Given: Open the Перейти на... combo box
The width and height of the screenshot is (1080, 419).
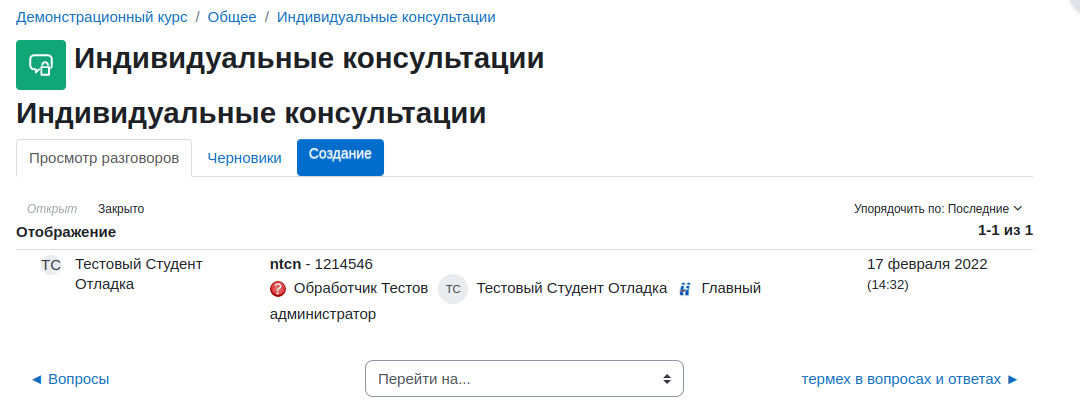Looking at the screenshot, I should [524, 378].
